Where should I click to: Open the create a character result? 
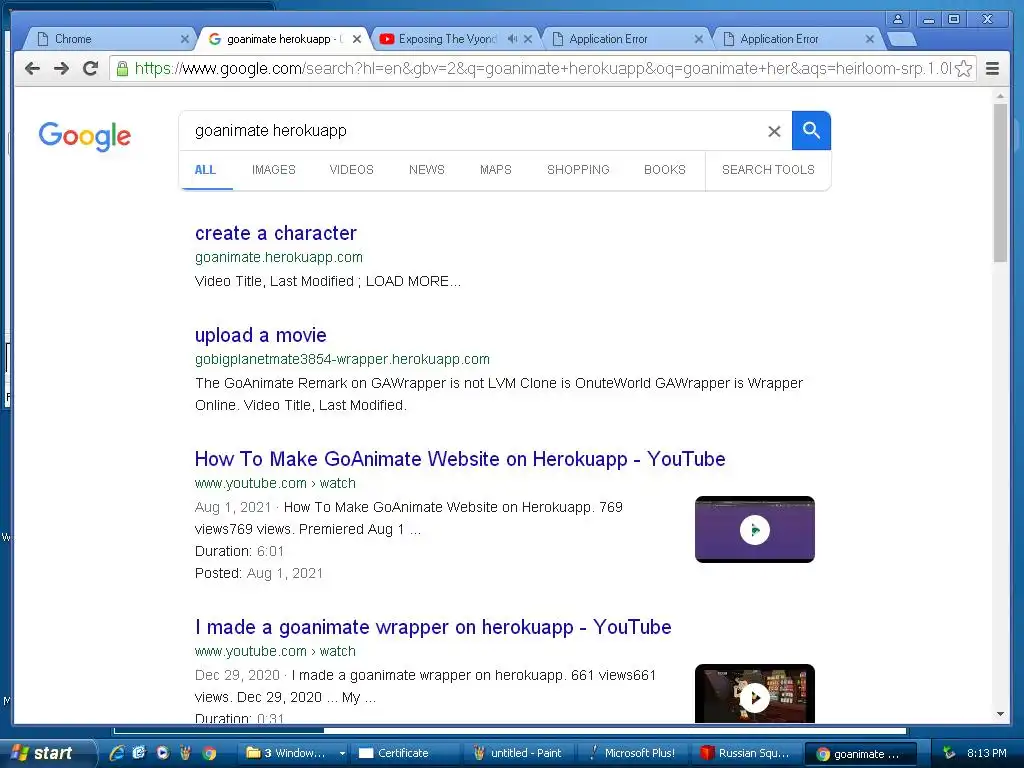click(276, 233)
